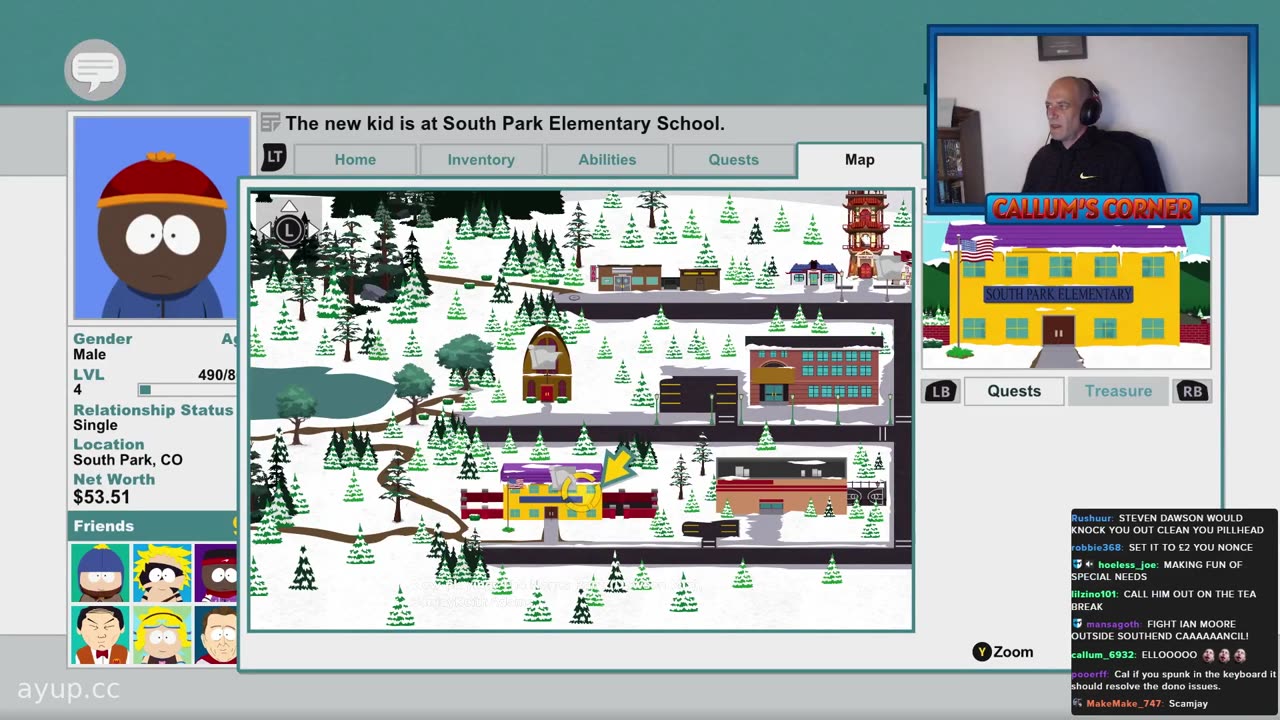Click the streamer webcam overlay

1092,120
